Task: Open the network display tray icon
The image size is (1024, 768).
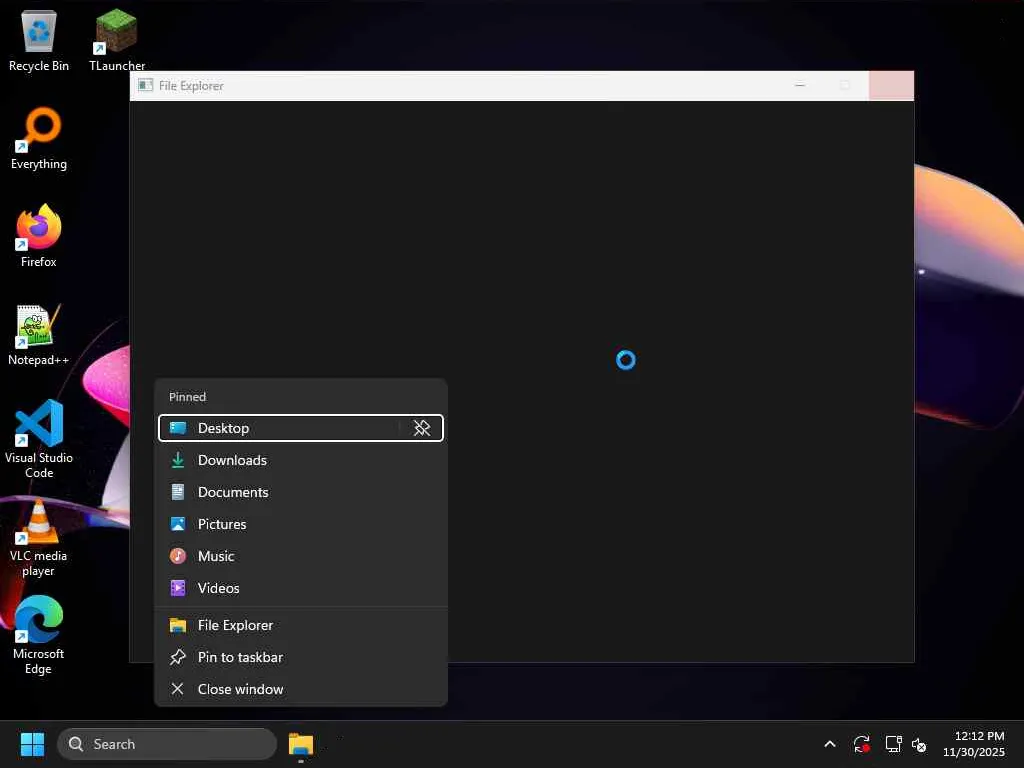Action: (x=893, y=744)
